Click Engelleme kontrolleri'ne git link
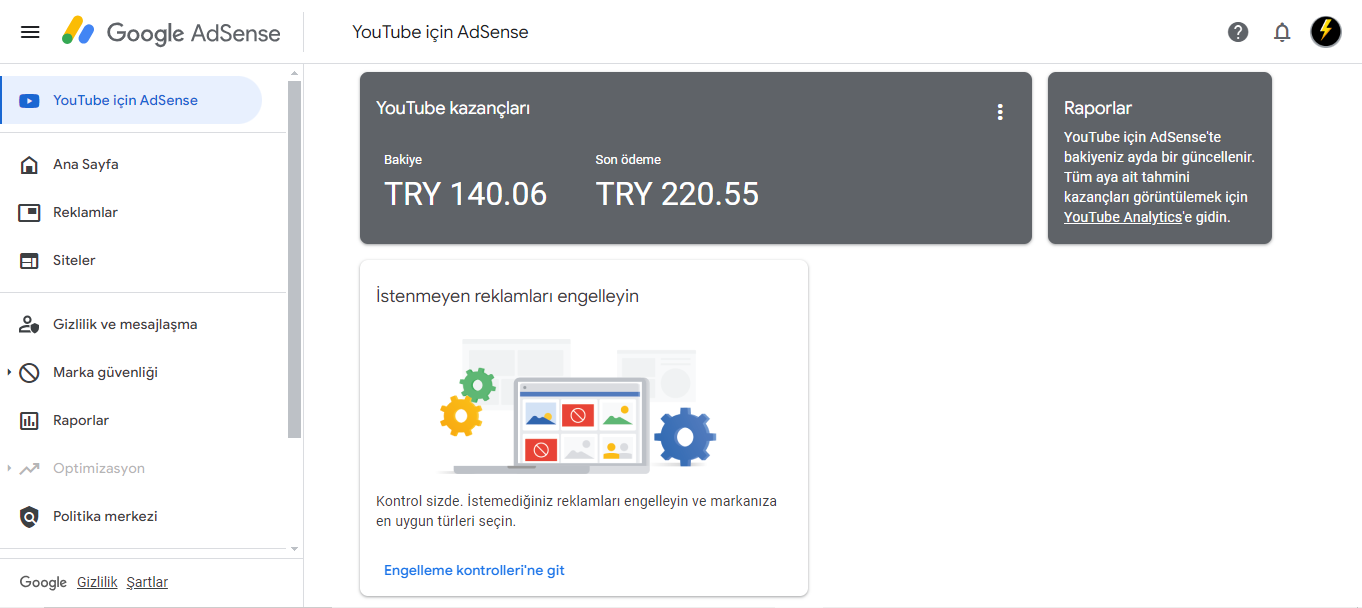Viewport: 1362px width, 608px height. 474,570
